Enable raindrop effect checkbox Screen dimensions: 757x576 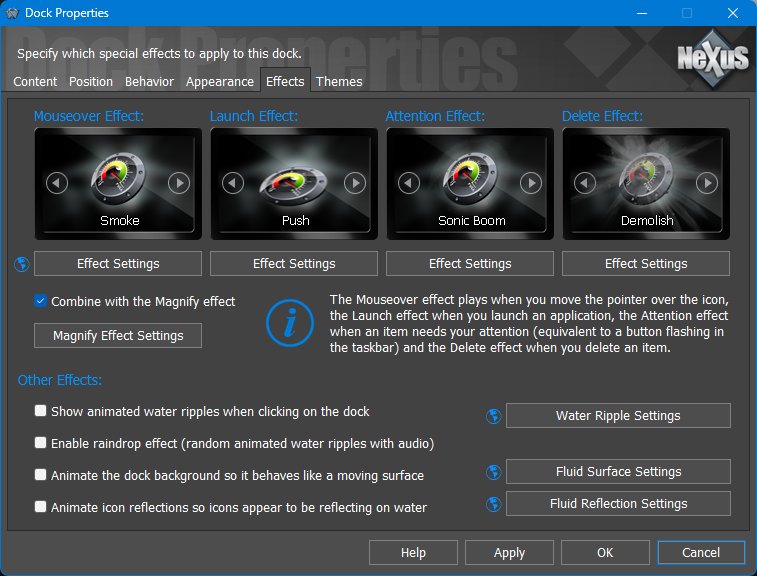(41, 443)
